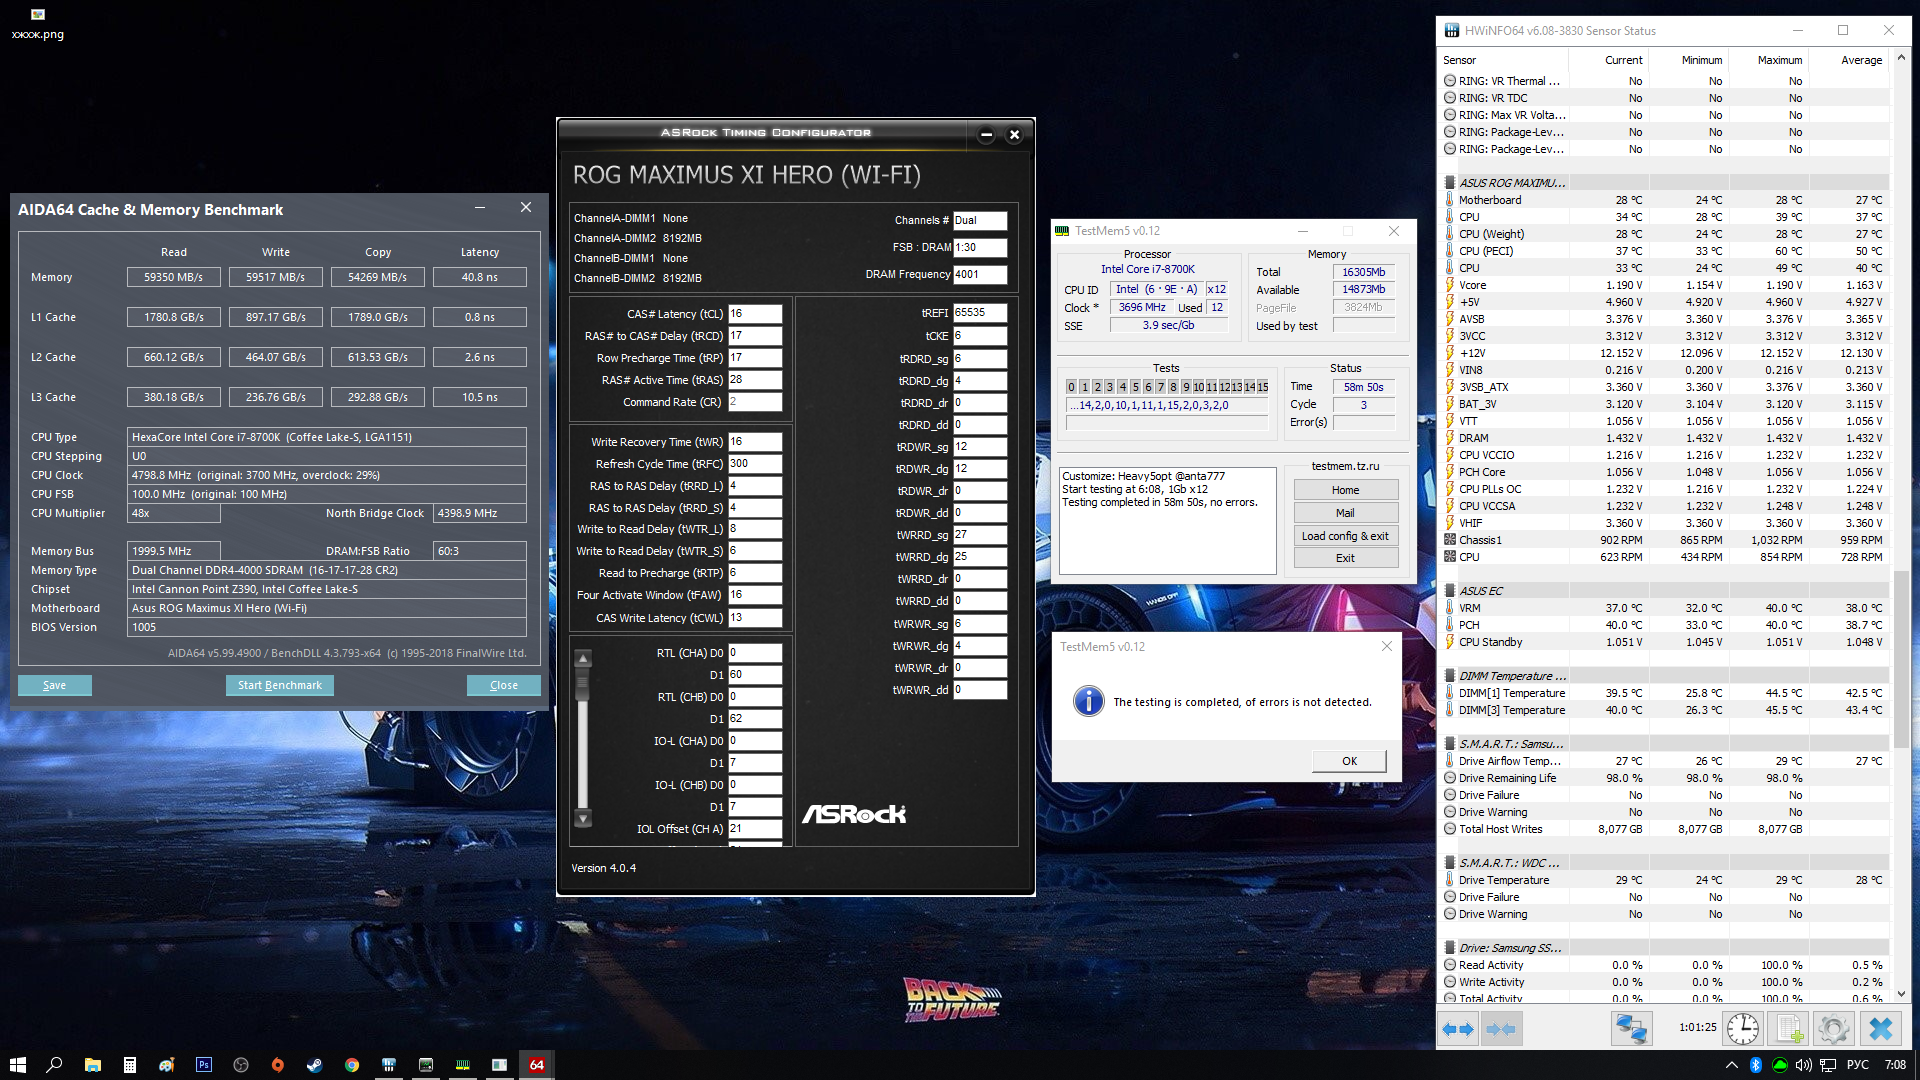
Task: Click Load config & exit button
Action: tap(1345, 536)
